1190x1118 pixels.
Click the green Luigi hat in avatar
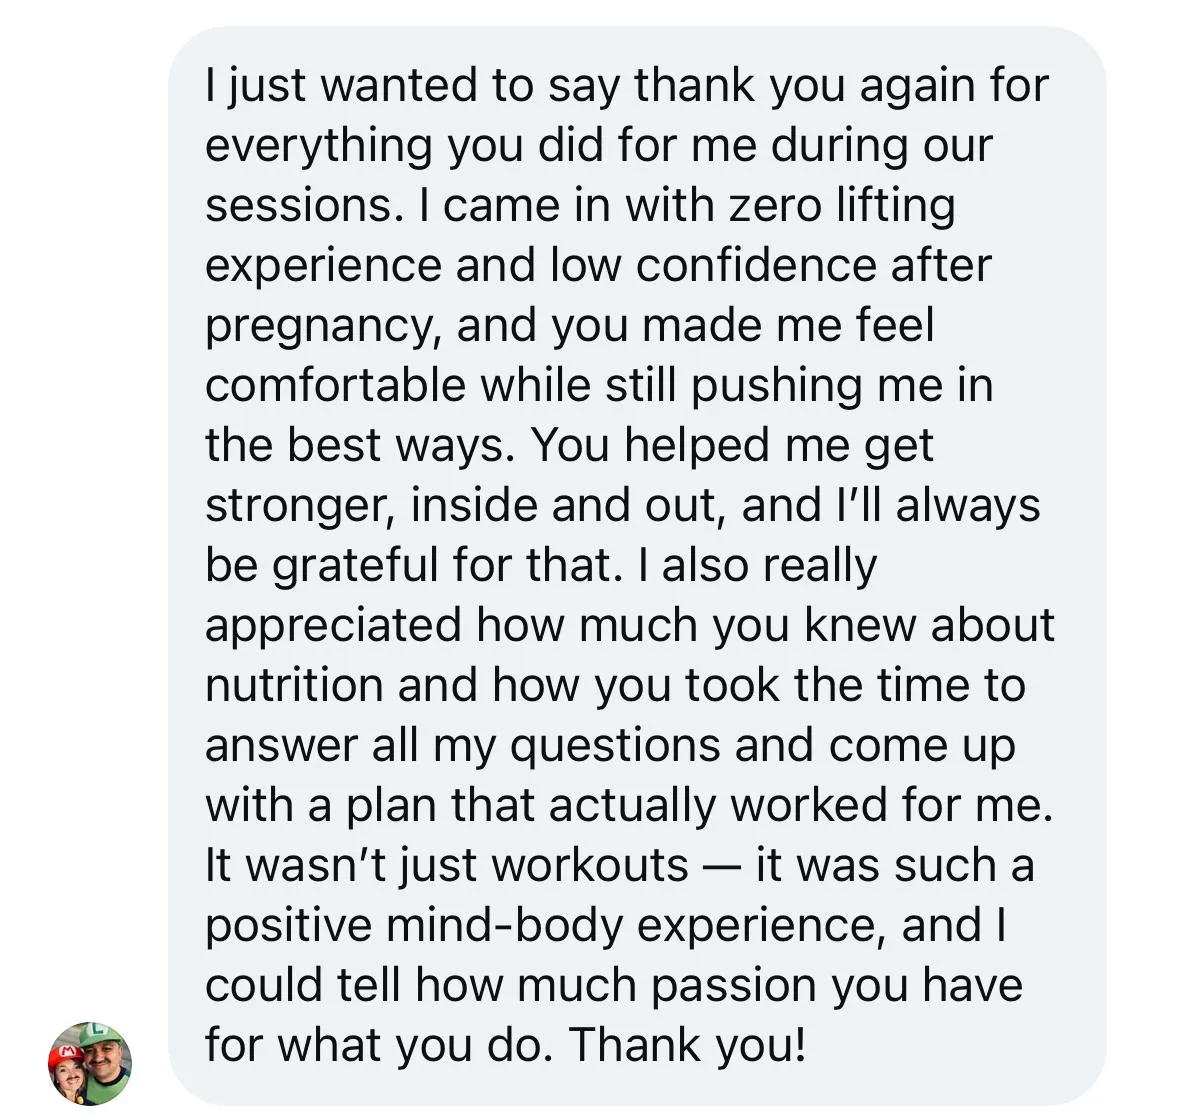(x=100, y=1035)
